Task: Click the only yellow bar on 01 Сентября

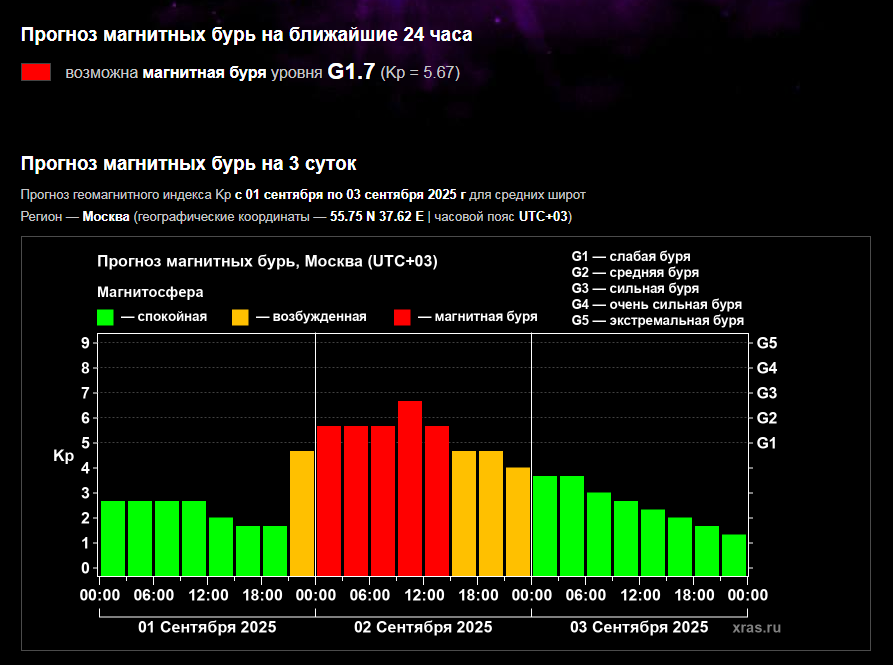Action: pyautogui.click(x=302, y=512)
